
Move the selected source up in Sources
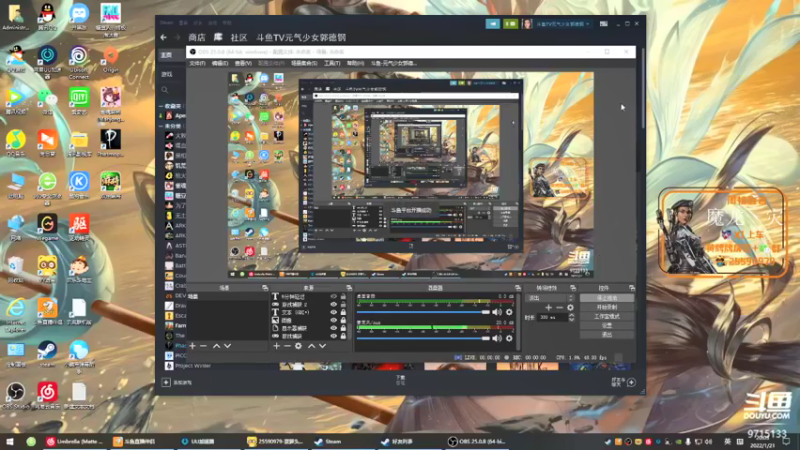click(x=311, y=346)
